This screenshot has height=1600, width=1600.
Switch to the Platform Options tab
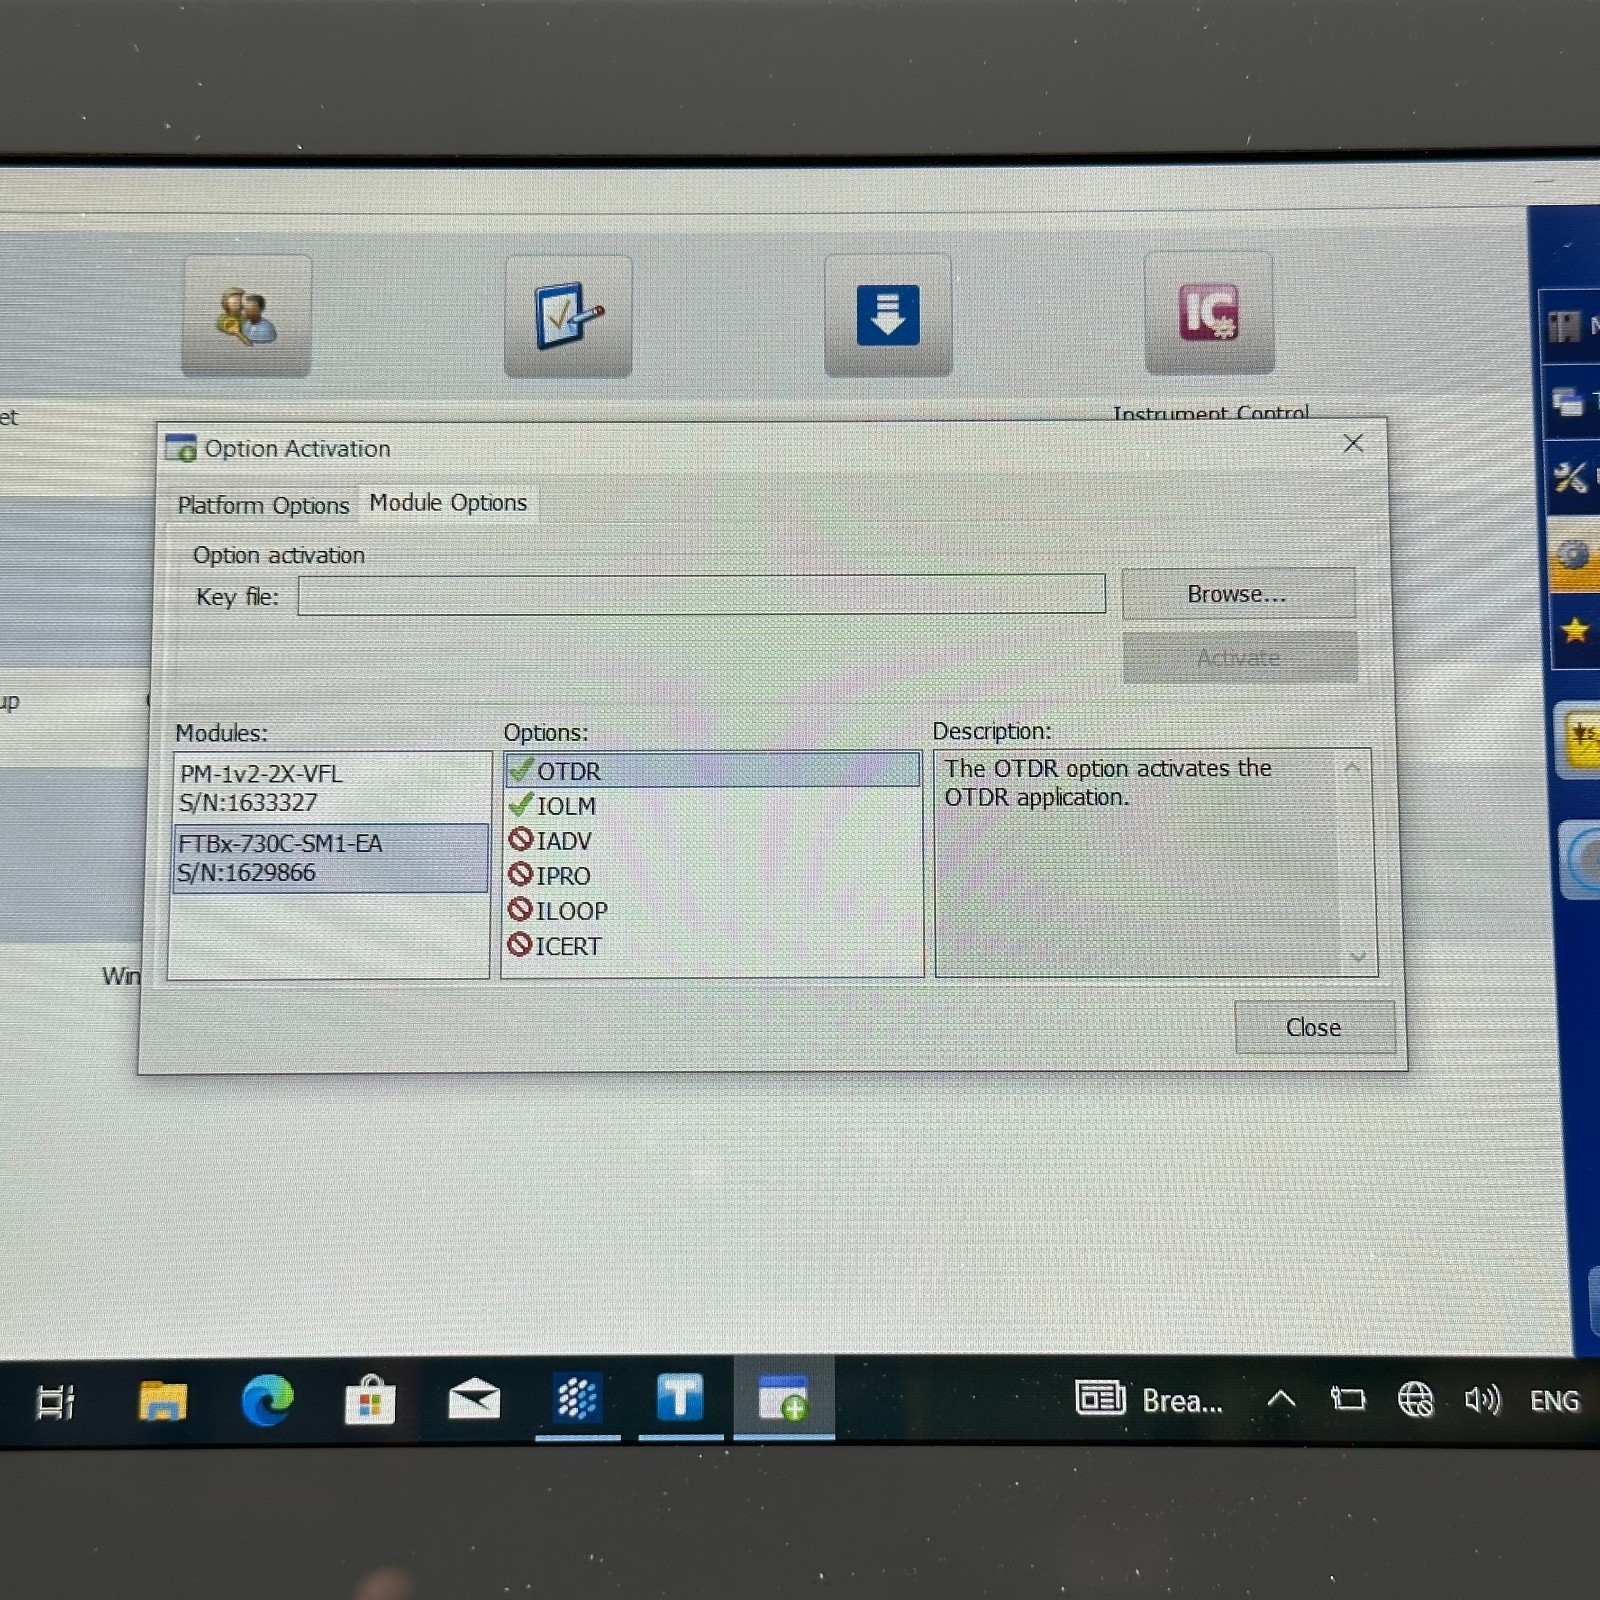tap(264, 505)
